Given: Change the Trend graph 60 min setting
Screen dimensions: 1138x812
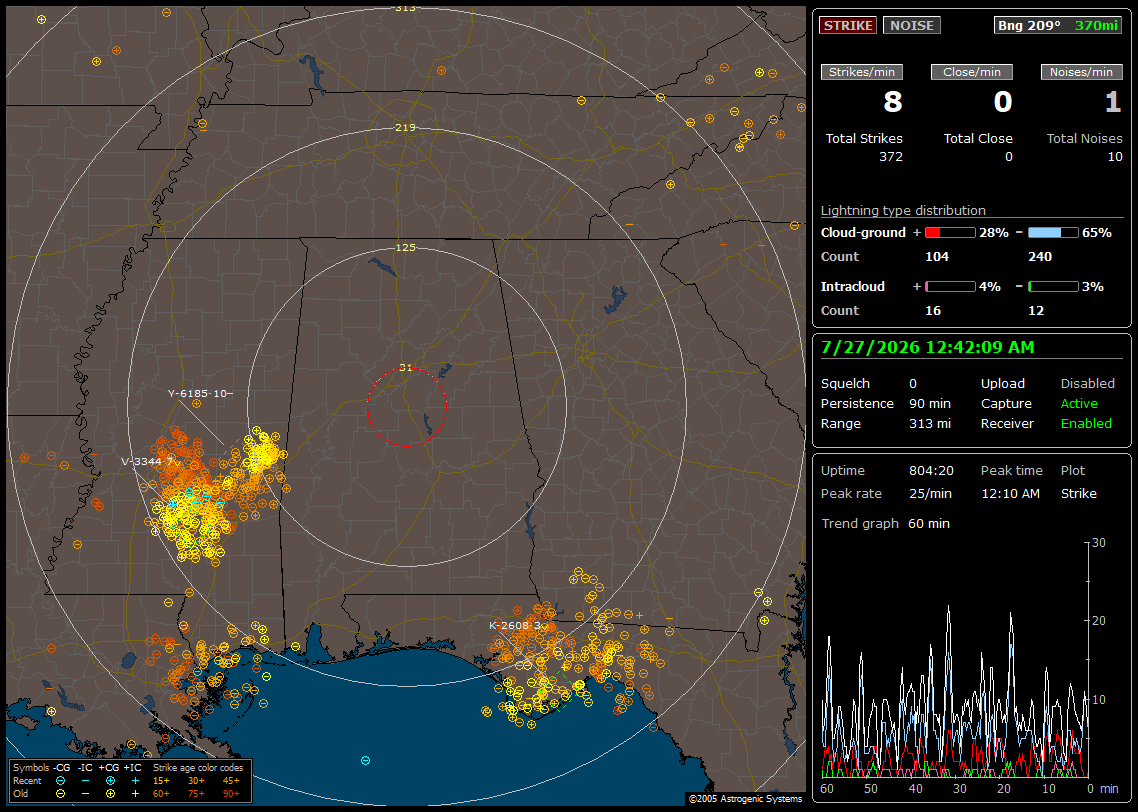Looking at the screenshot, I should point(928,523).
